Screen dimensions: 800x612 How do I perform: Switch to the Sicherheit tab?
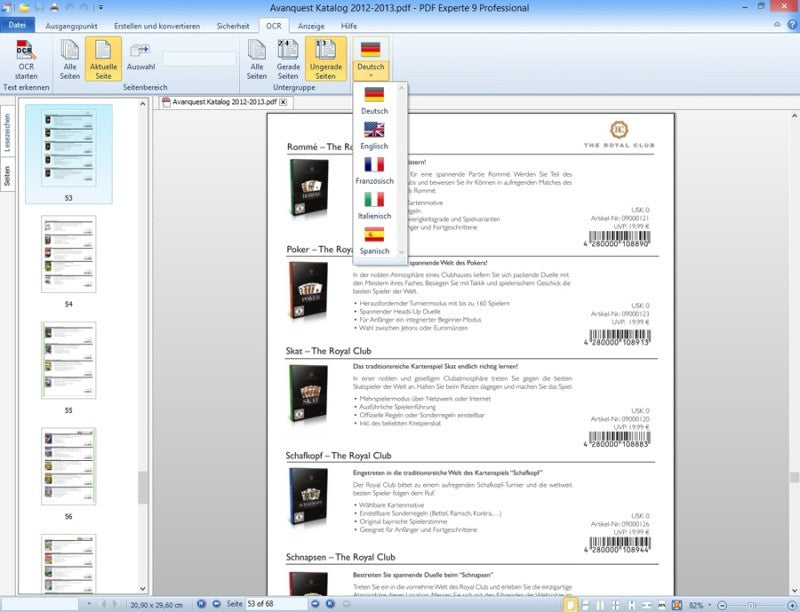[233, 26]
